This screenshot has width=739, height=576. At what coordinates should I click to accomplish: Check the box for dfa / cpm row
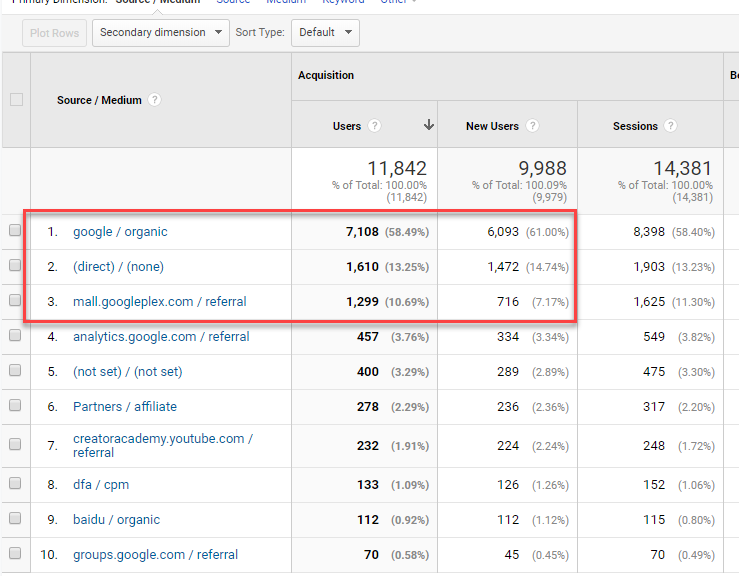pos(15,483)
